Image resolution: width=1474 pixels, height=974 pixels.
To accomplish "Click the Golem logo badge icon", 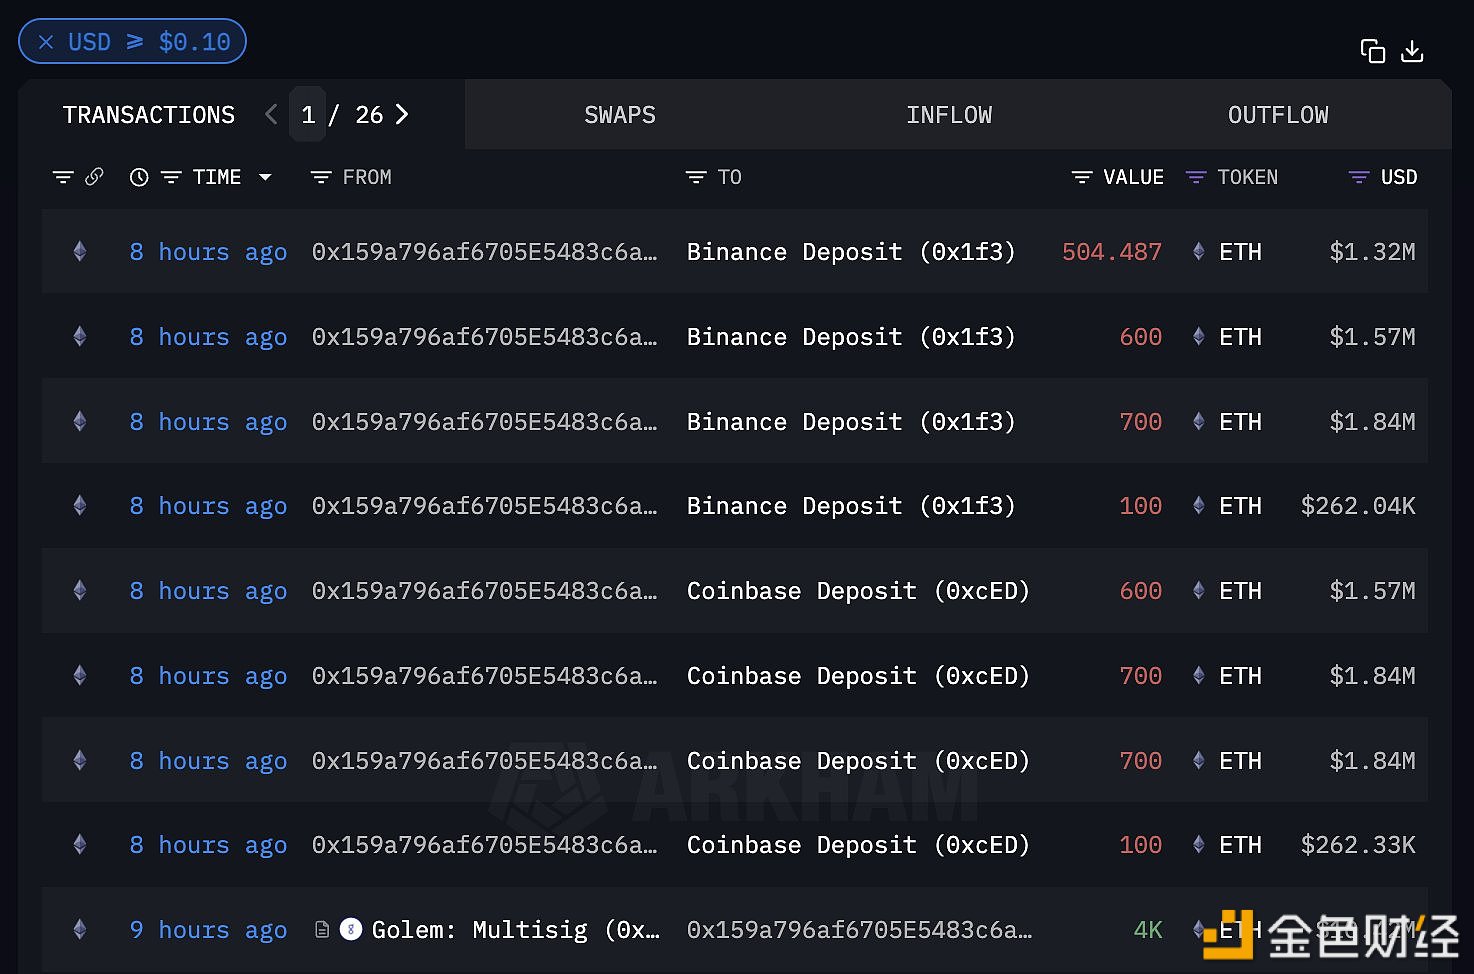I will tap(351, 930).
